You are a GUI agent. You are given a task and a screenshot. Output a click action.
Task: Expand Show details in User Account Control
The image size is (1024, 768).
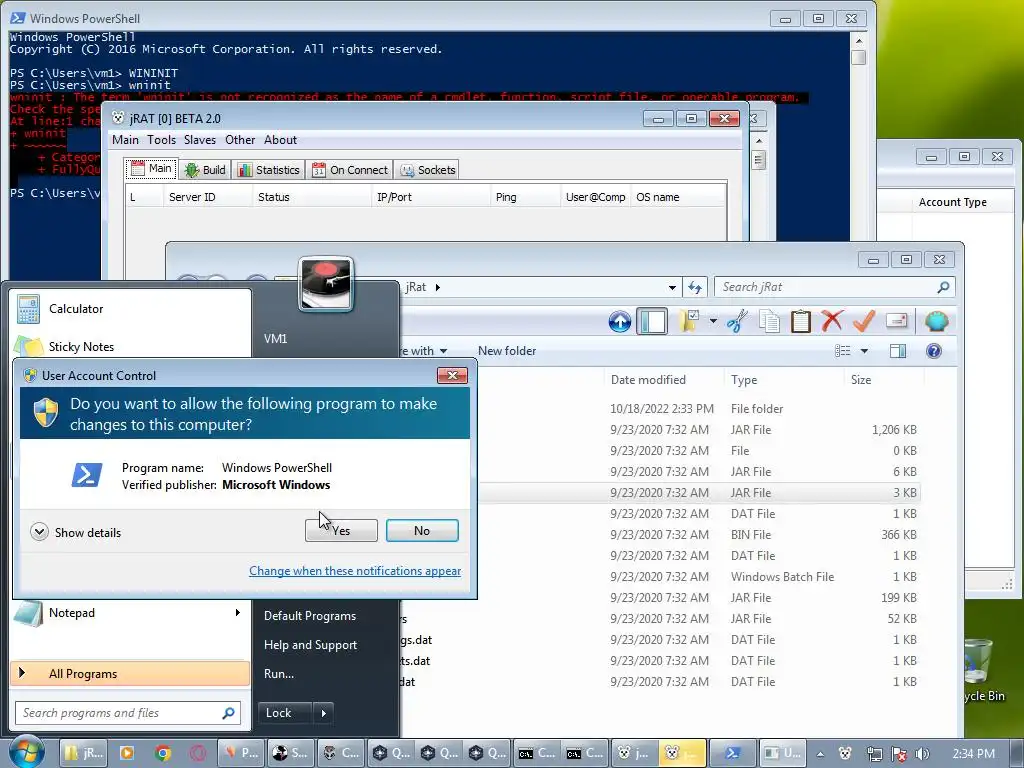[76, 532]
